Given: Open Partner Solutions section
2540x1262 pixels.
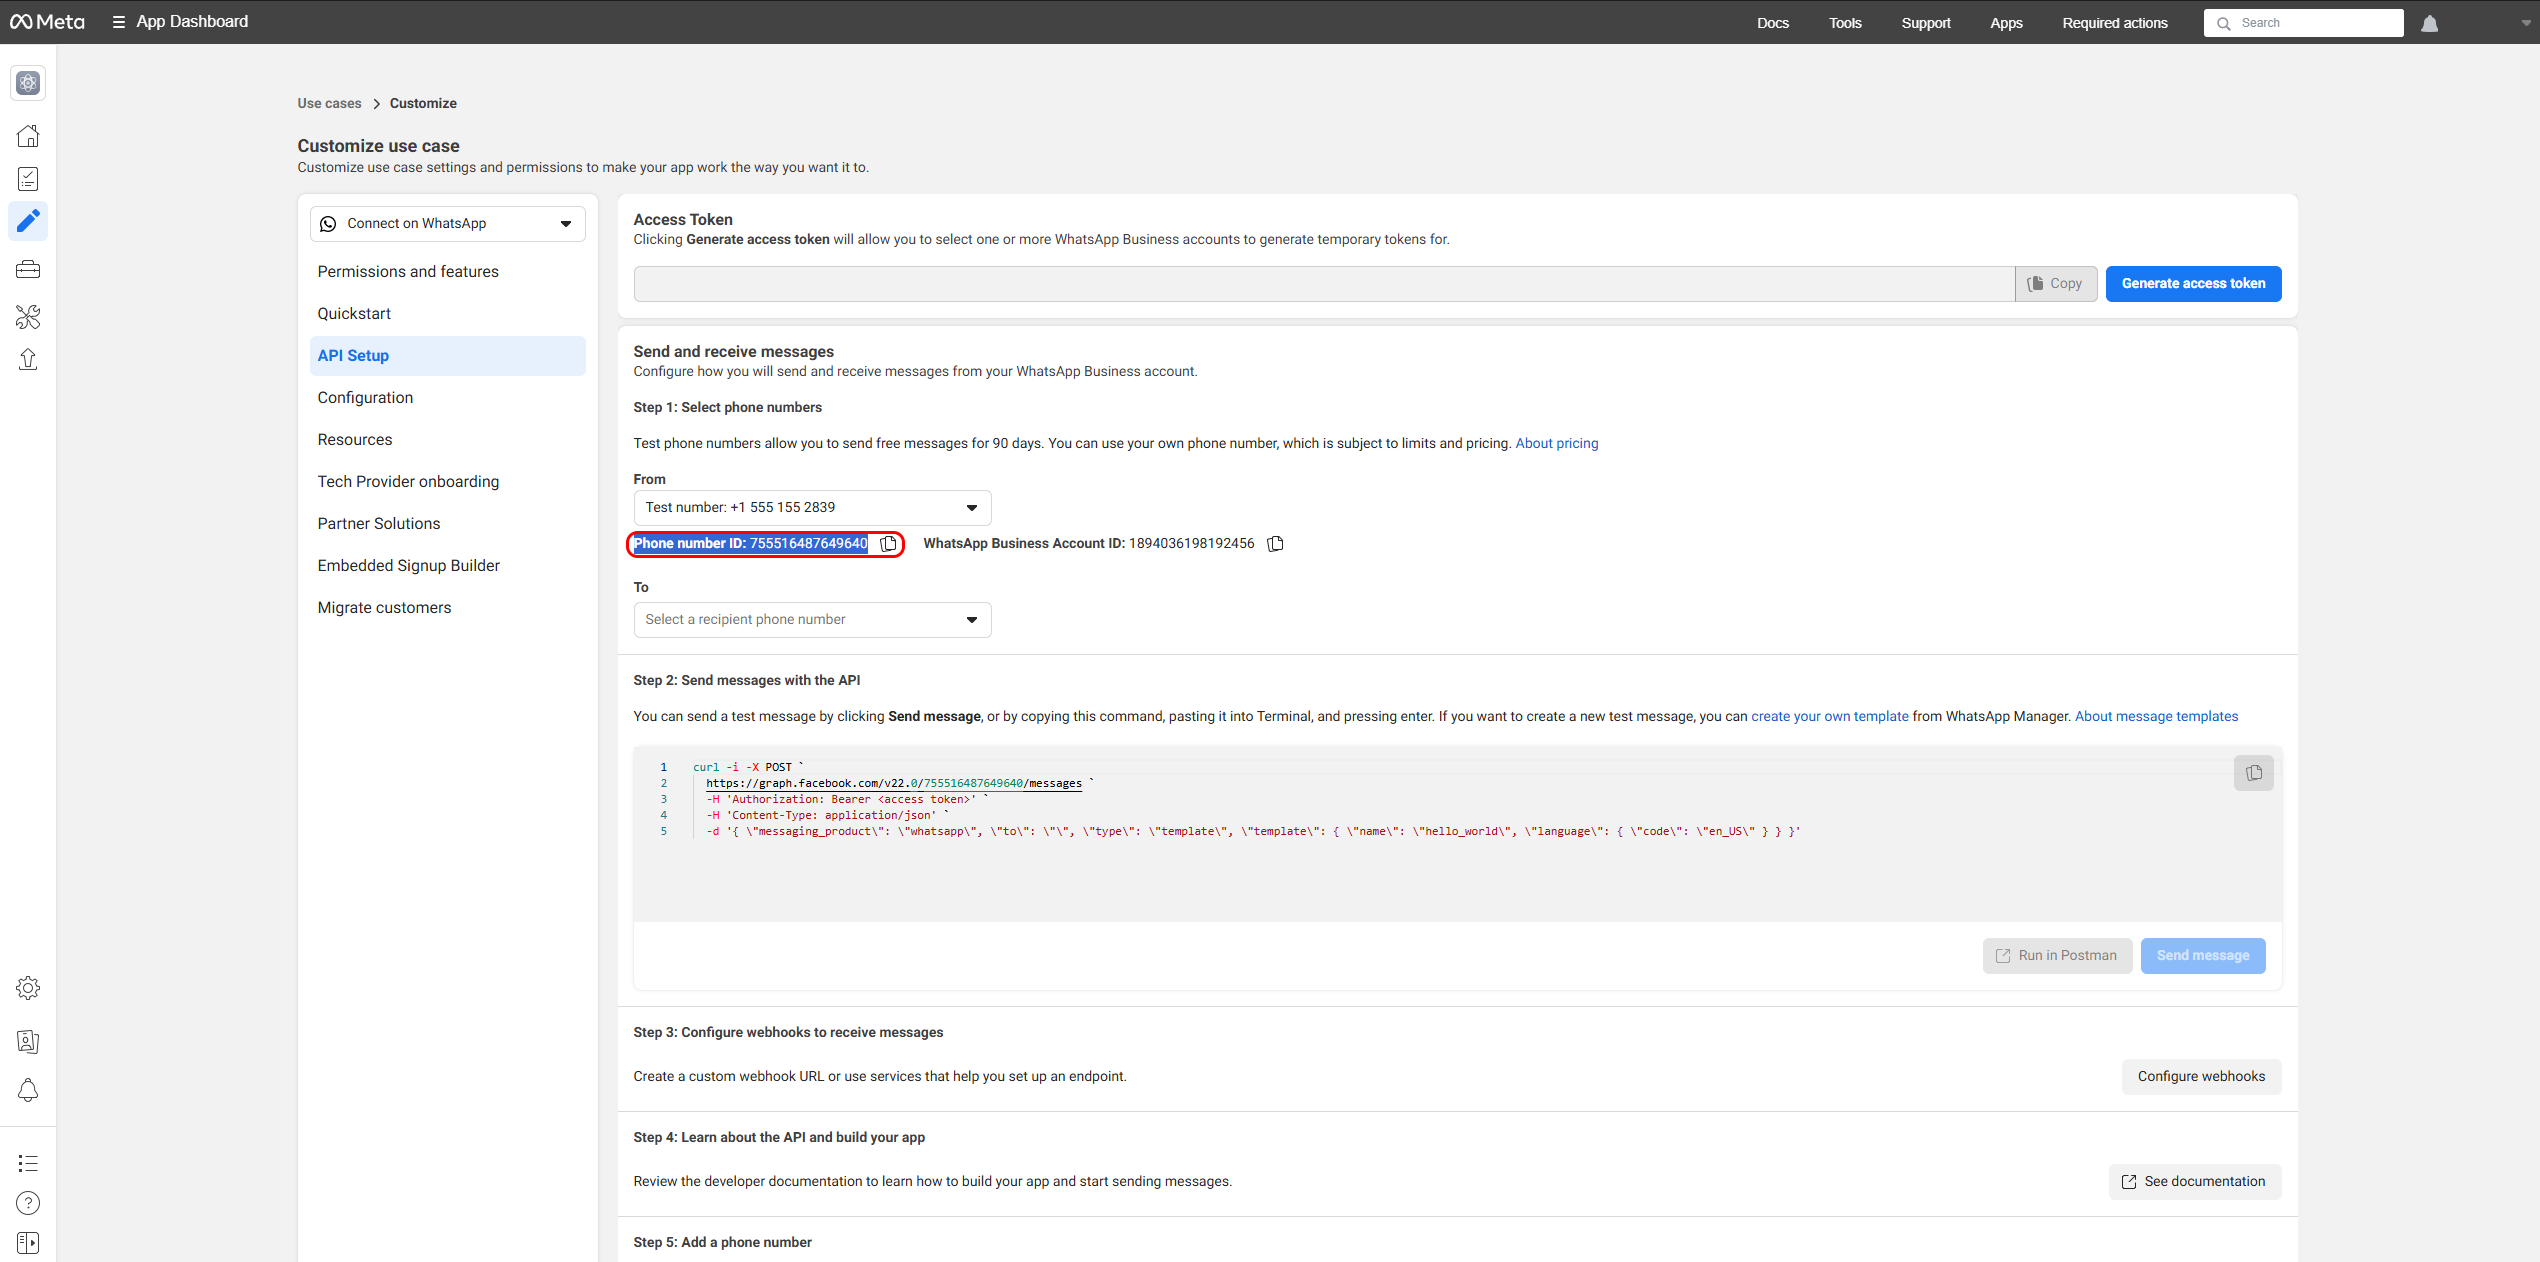Looking at the screenshot, I should [x=448, y=524].
